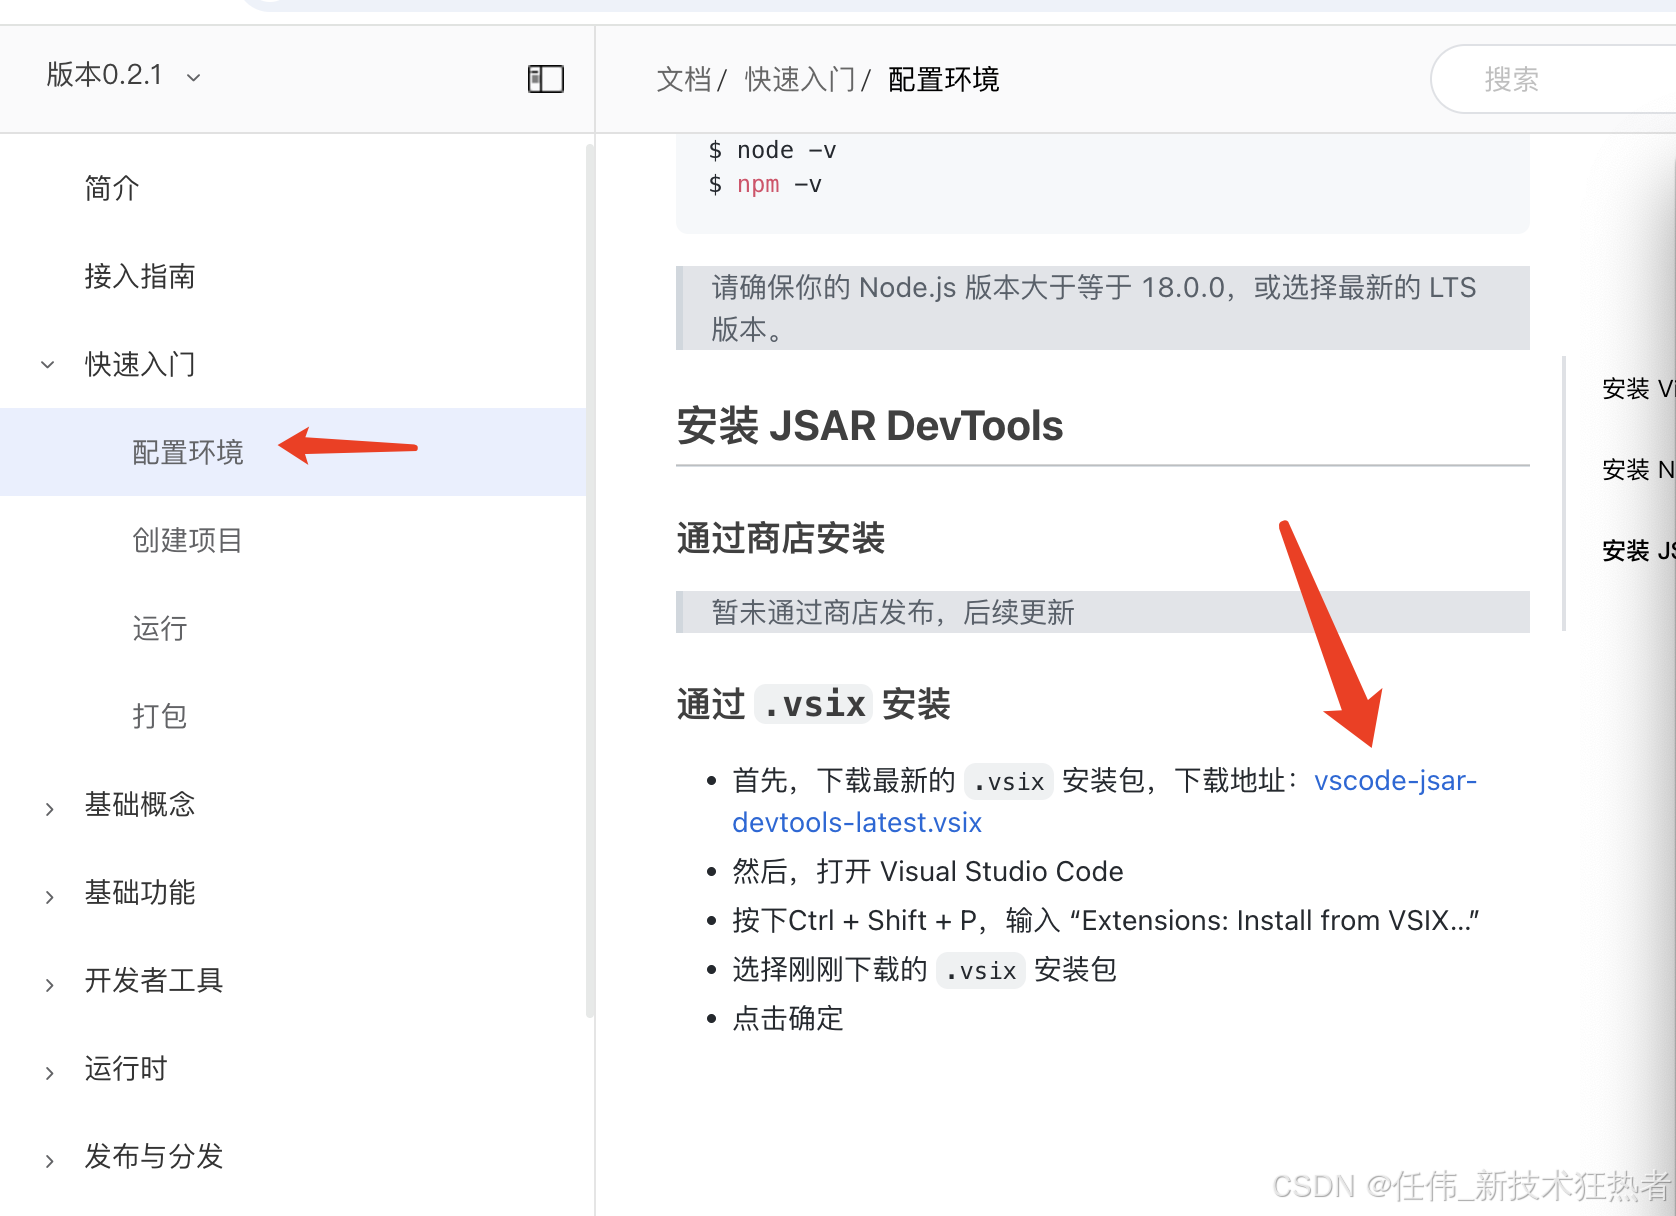Screen dimensions: 1676x1216
Task: Click the sidebar vertical scrollbar
Action: 590,580
